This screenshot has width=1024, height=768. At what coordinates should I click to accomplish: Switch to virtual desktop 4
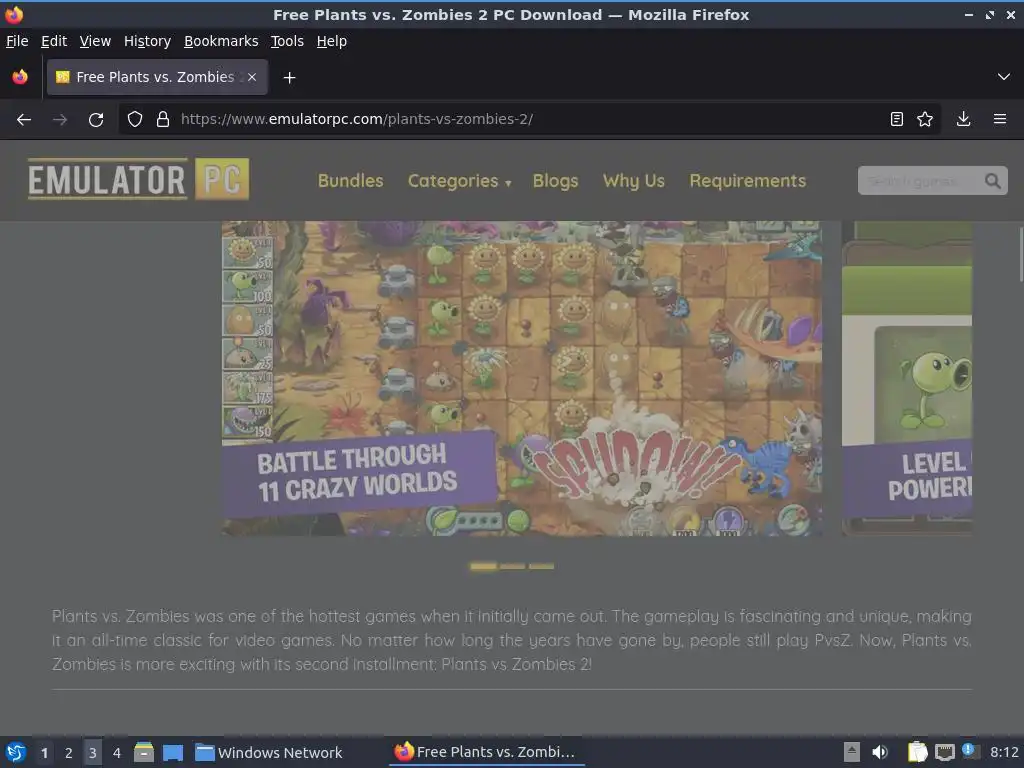pyautogui.click(x=117, y=753)
